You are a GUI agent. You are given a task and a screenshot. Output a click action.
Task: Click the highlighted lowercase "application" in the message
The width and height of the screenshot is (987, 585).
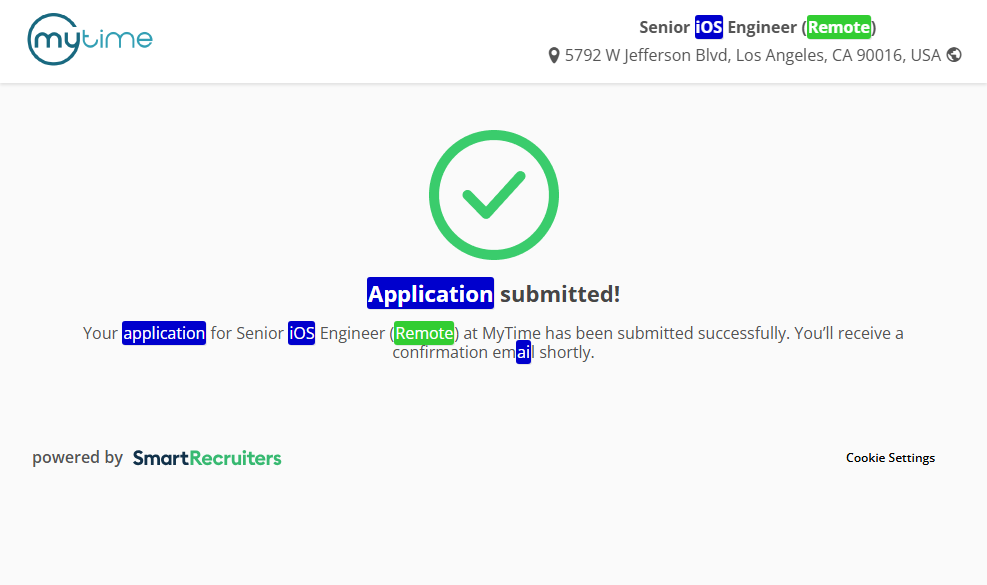tap(164, 333)
